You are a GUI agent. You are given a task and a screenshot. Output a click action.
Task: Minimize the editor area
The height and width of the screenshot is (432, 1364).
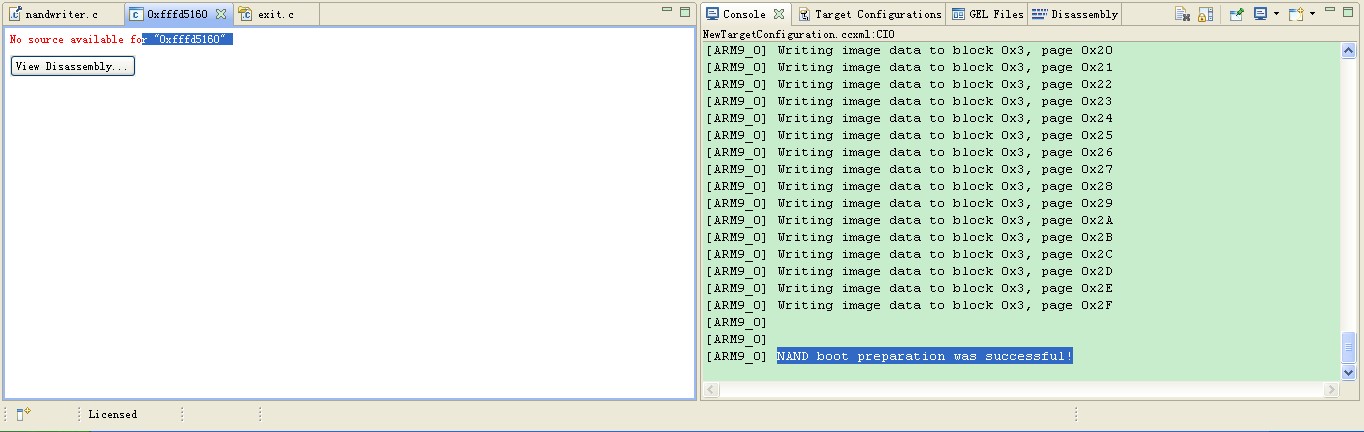click(x=667, y=10)
